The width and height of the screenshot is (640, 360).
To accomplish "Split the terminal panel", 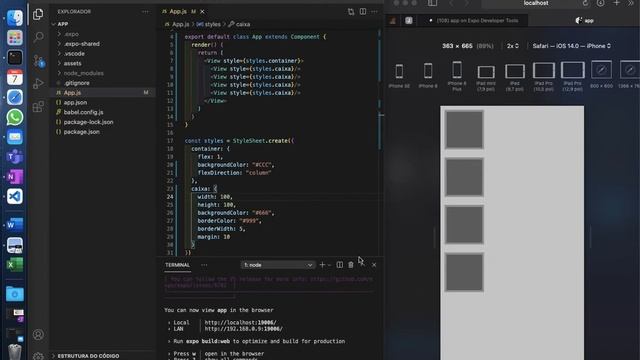I will (340, 265).
